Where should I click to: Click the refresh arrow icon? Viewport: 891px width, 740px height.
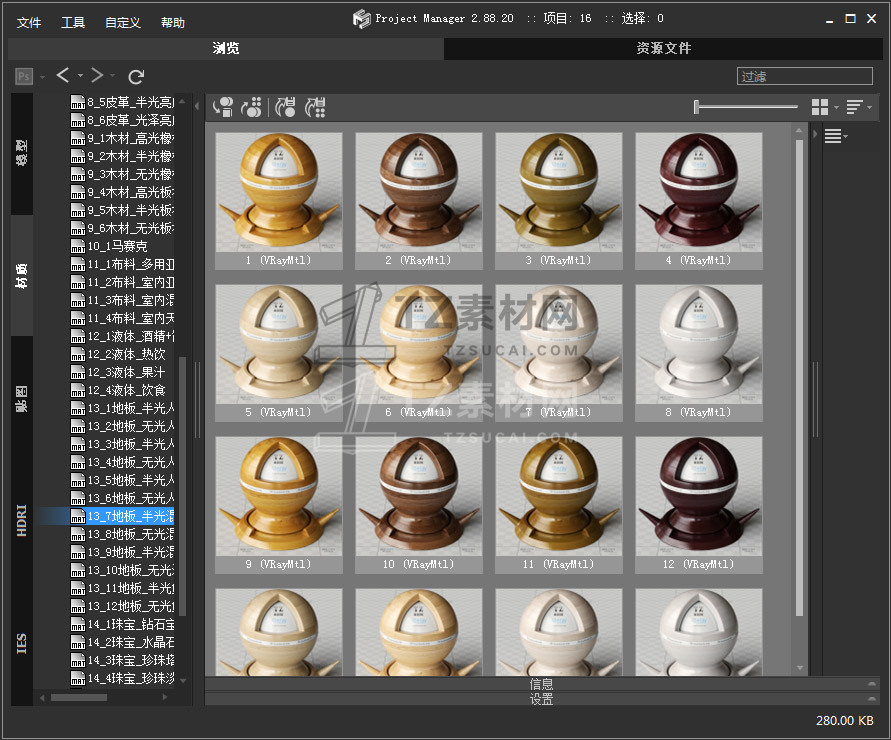coord(137,76)
